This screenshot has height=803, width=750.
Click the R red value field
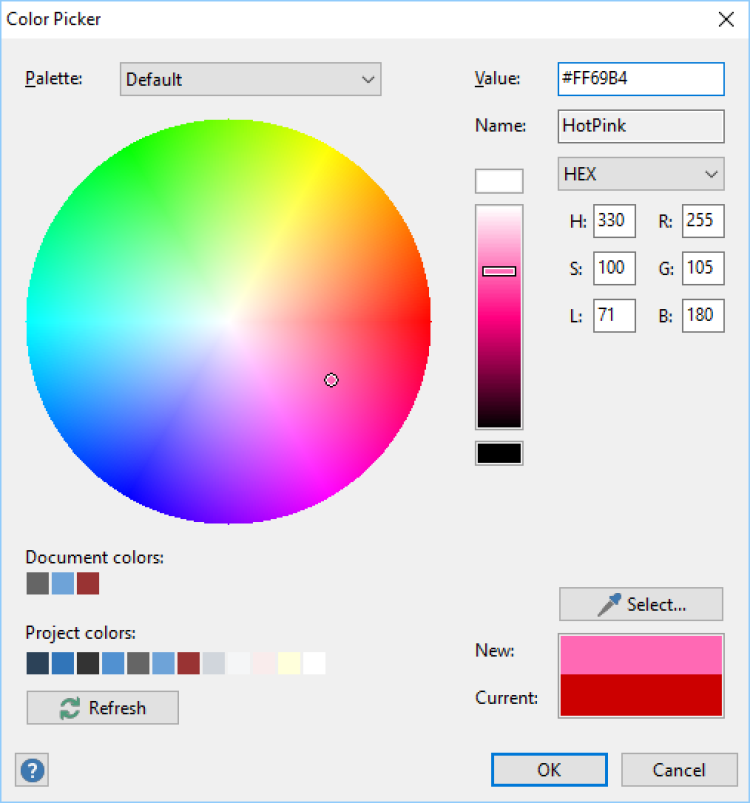click(x=703, y=221)
